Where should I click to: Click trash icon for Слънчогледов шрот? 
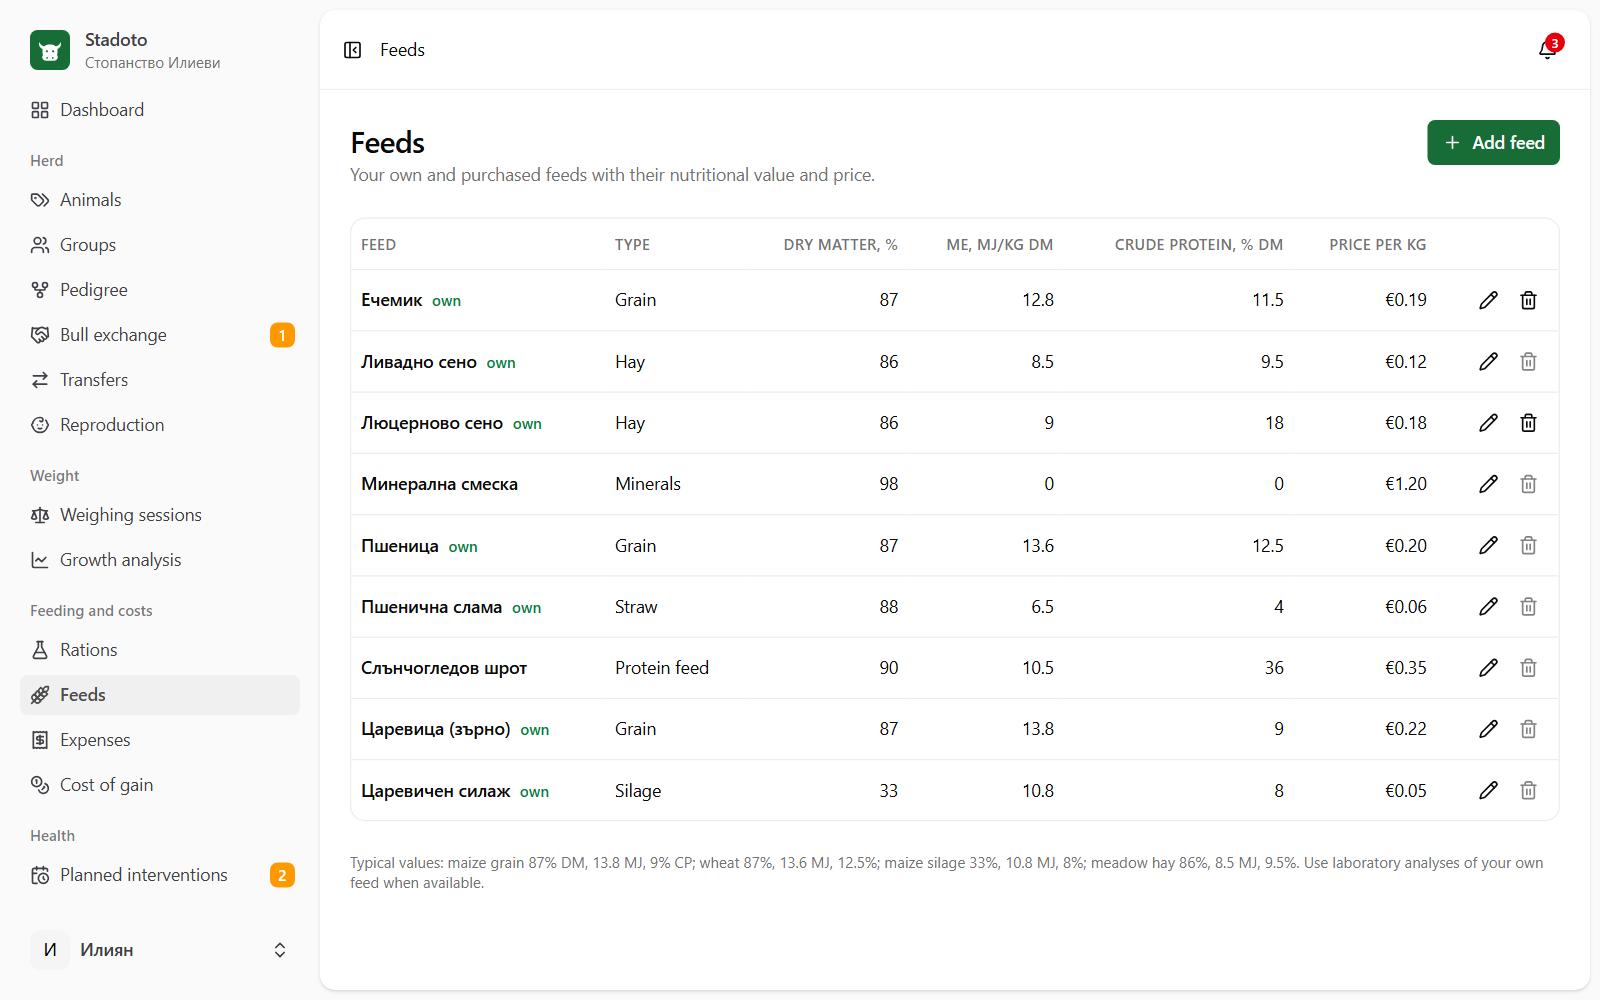tap(1528, 668)
